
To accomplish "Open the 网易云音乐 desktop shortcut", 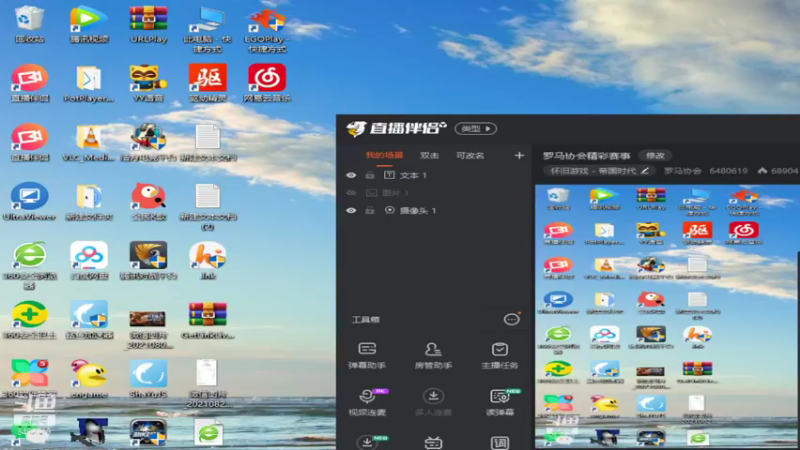I will tap(267, 83).
